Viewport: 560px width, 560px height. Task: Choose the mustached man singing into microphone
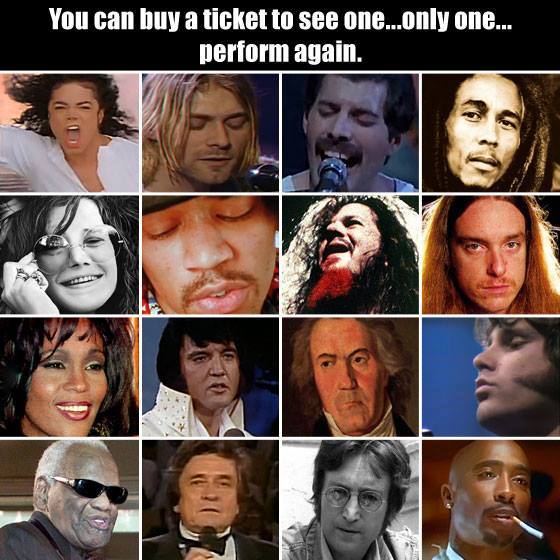(350, 132)
